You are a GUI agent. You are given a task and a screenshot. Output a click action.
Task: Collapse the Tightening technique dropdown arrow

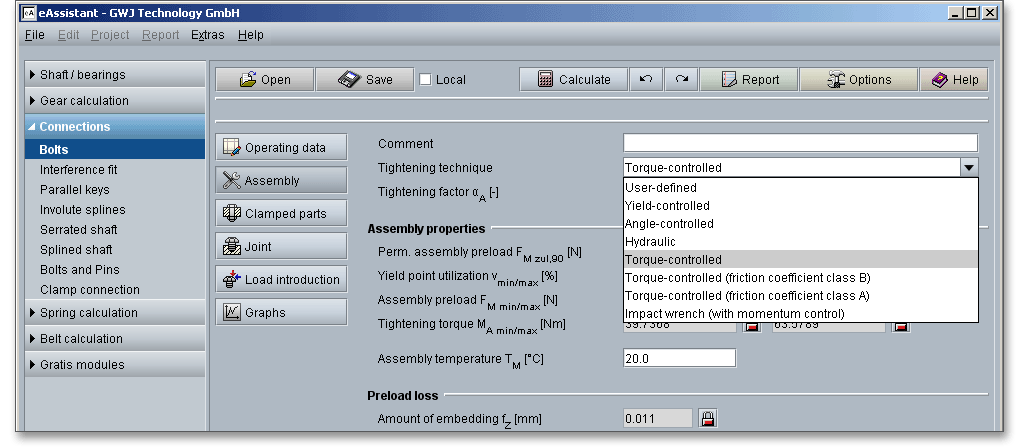tap(968, 168)
